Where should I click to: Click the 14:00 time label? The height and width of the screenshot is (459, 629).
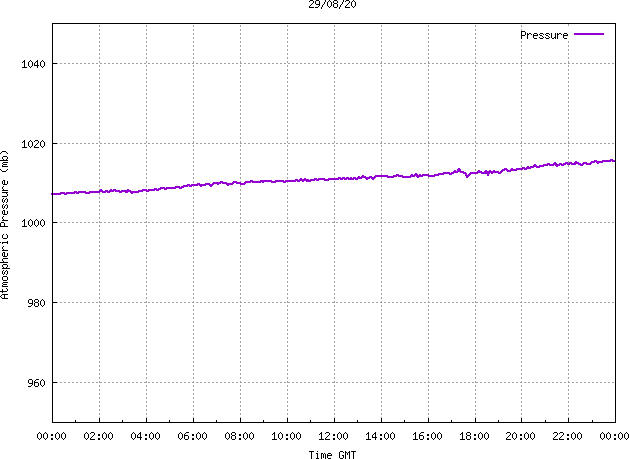coord(380,436)
